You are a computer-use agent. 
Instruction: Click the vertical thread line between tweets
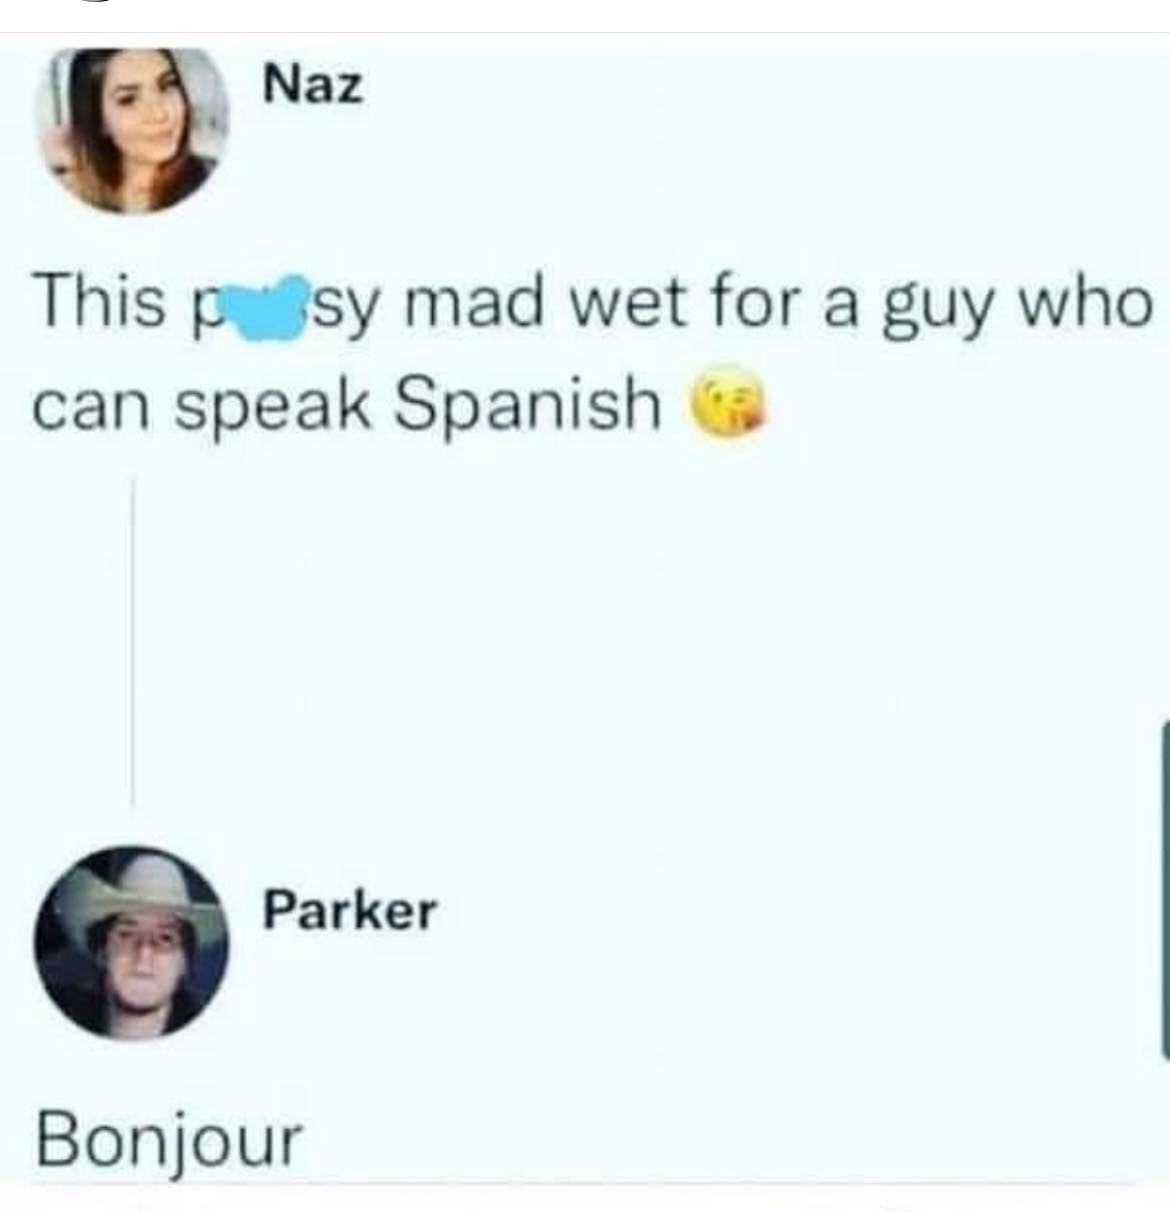[132, 642]
